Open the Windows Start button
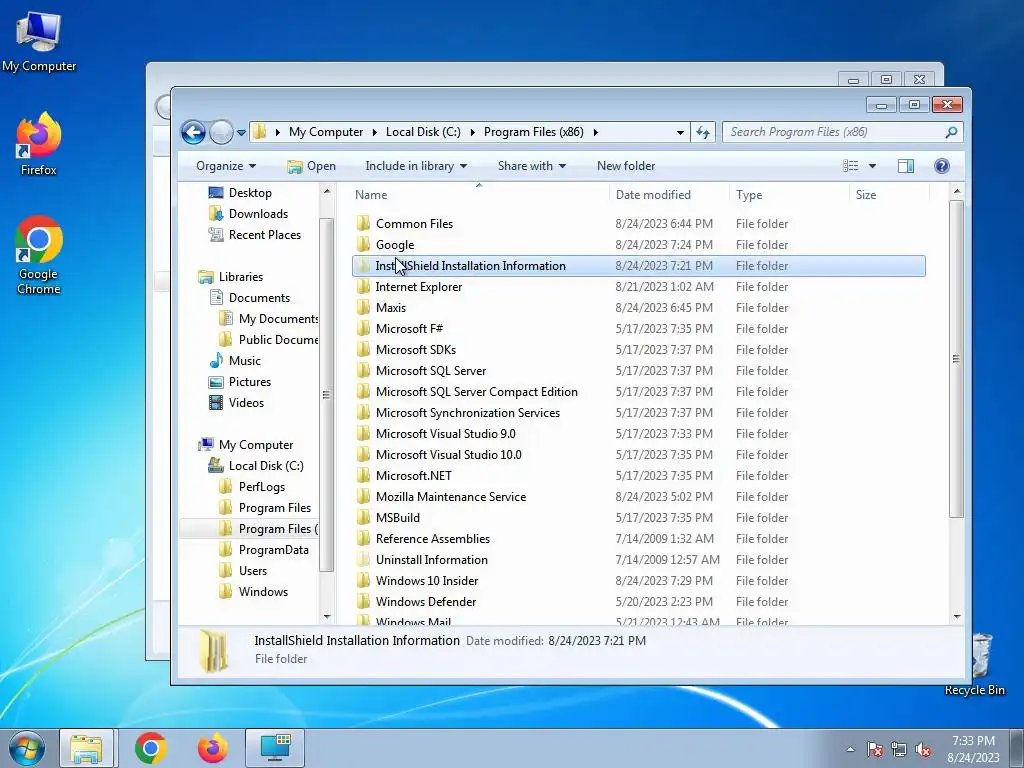Screen dimensions: 1024x768 27,748
